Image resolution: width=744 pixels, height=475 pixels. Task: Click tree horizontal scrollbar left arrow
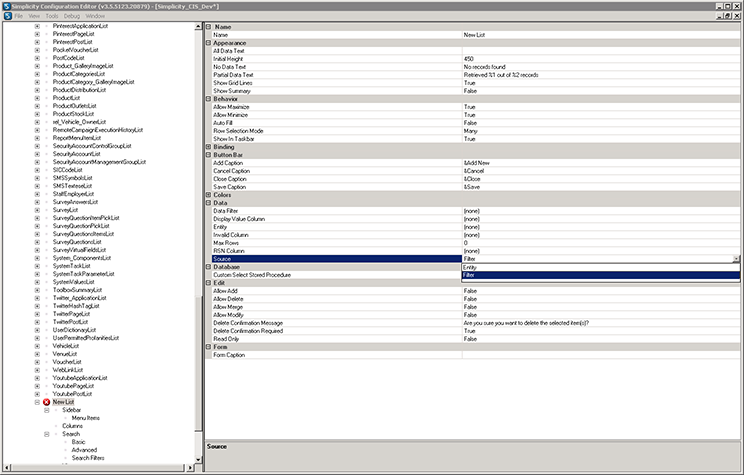point(6,468)
